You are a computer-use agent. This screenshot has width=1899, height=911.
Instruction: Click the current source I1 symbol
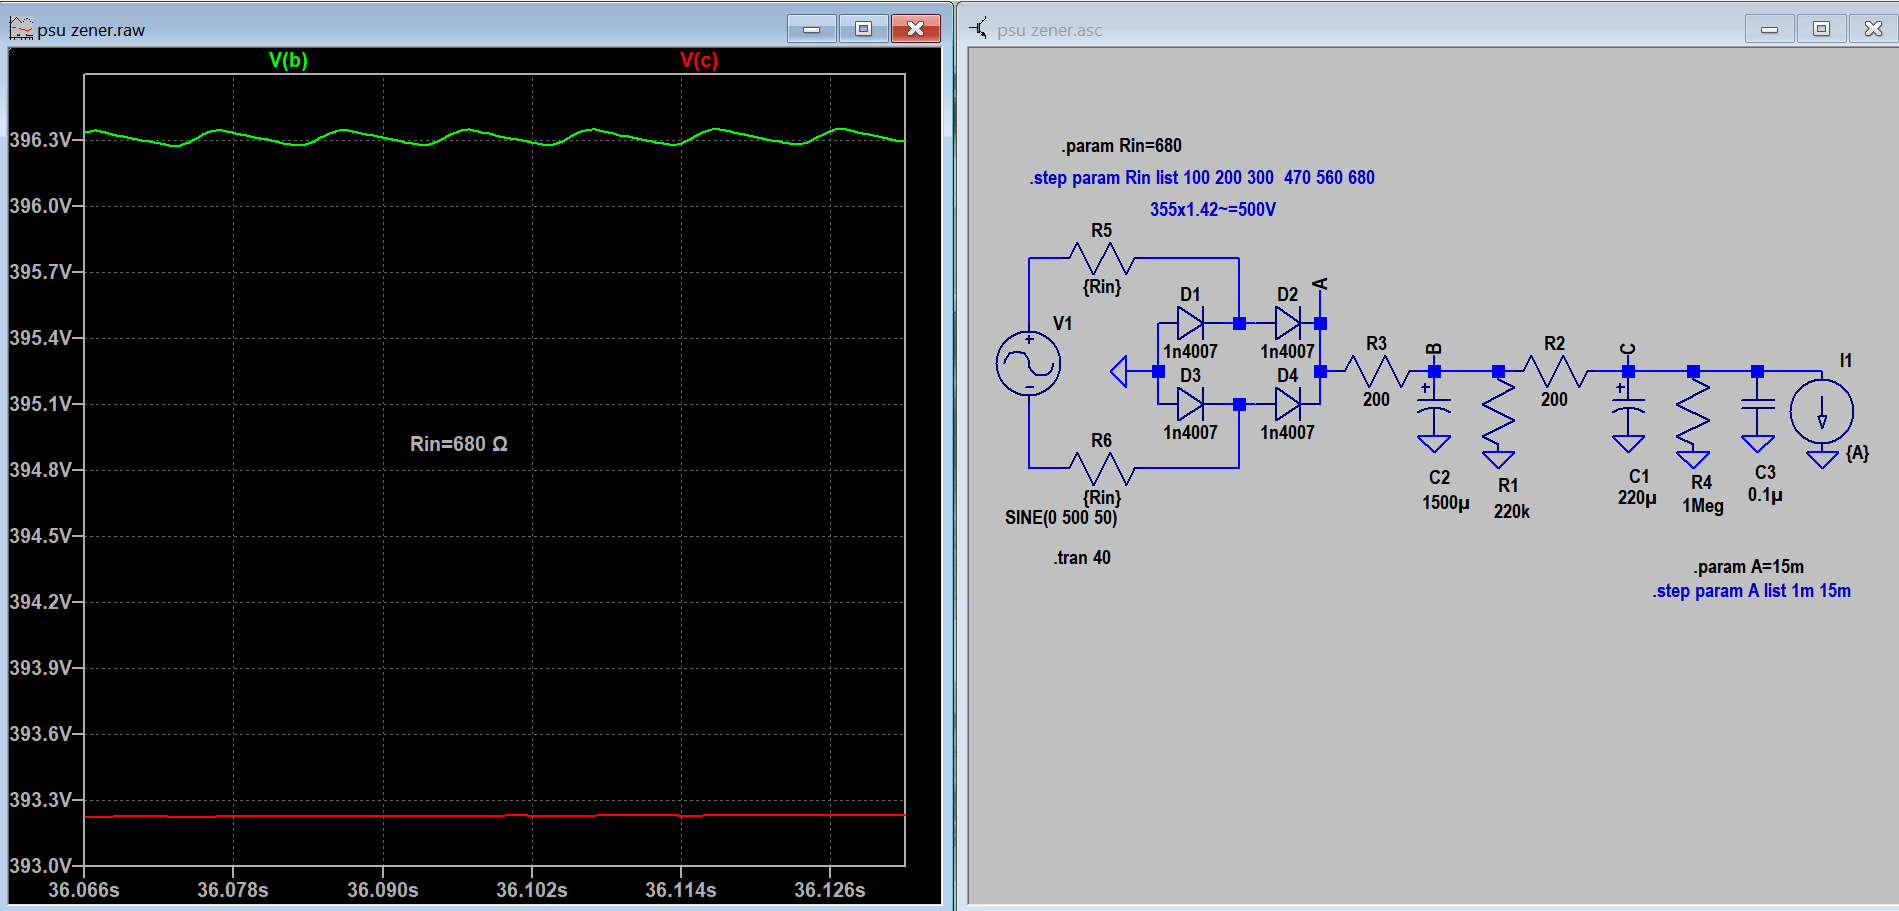[x=1822, y=411]
